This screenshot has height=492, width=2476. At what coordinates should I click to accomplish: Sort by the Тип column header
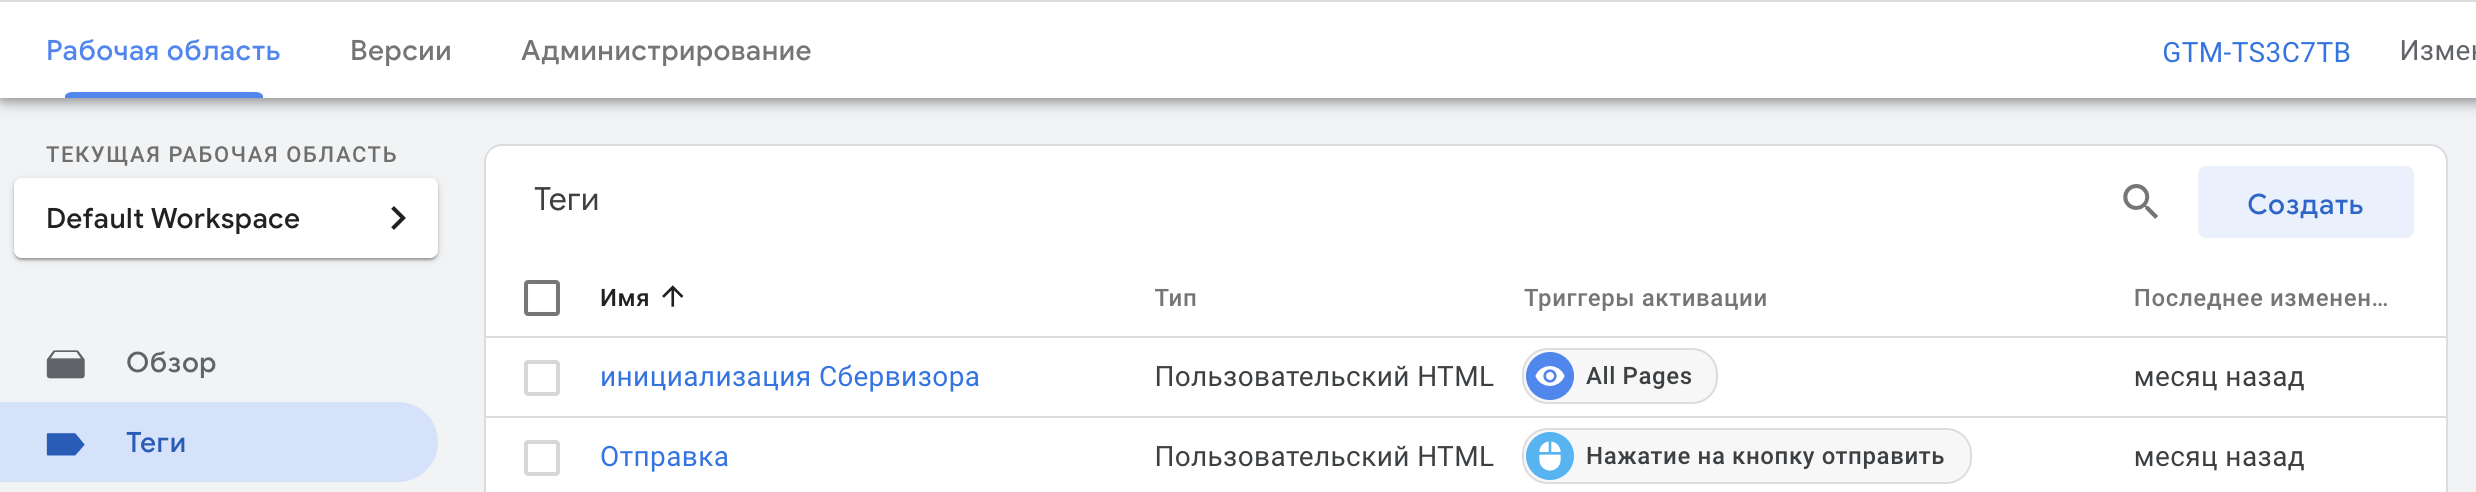pos(1175,298)
